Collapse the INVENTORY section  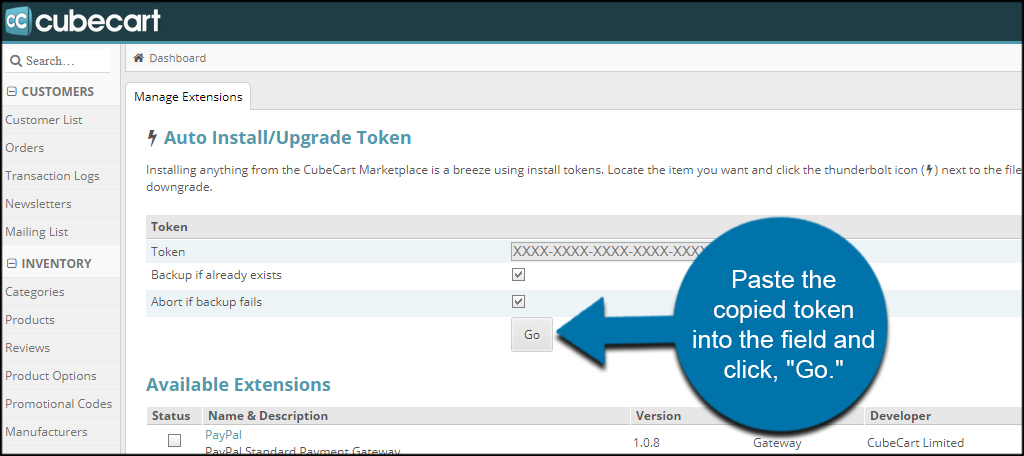point(12,264)
